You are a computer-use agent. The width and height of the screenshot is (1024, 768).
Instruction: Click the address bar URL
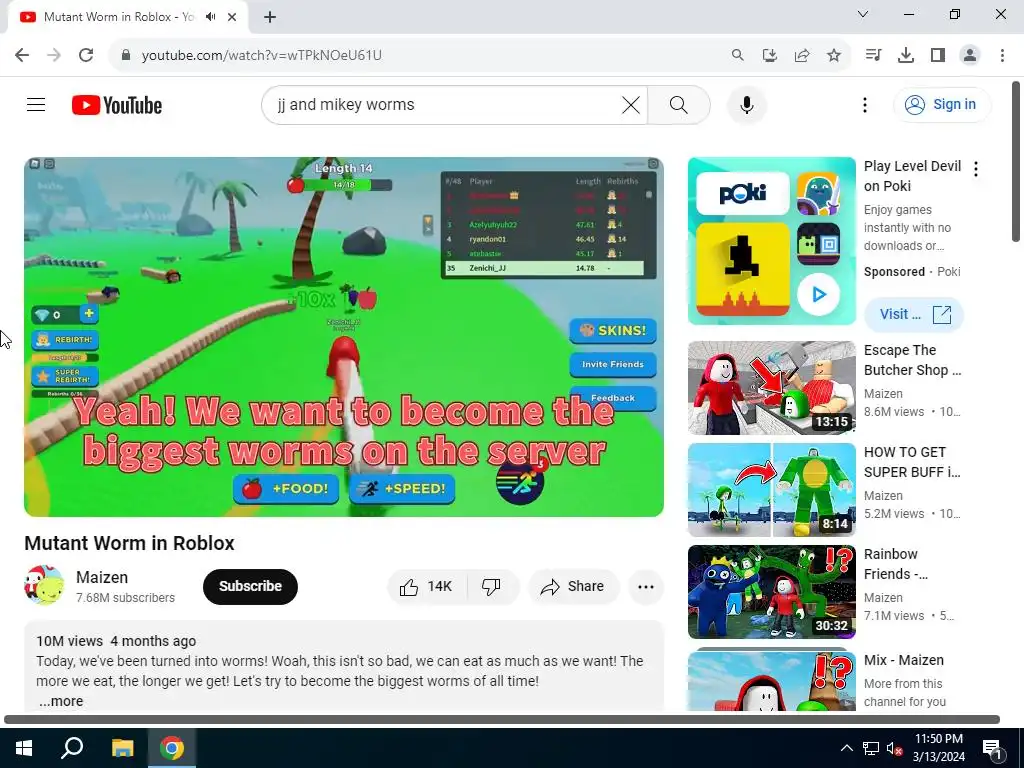(262, 55)
